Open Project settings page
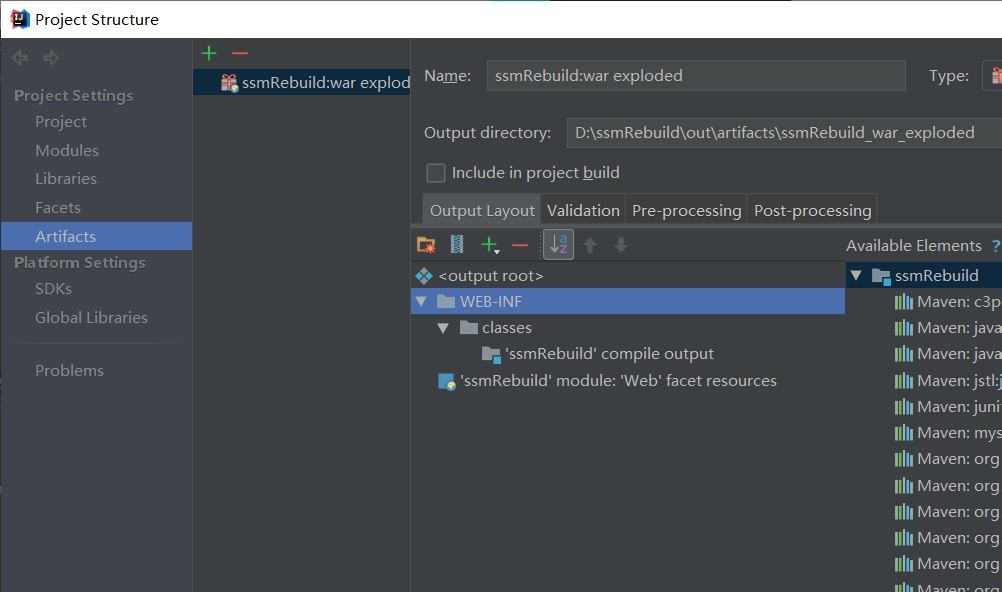This screenshot has height=592, width=1002. pos(61,121)
